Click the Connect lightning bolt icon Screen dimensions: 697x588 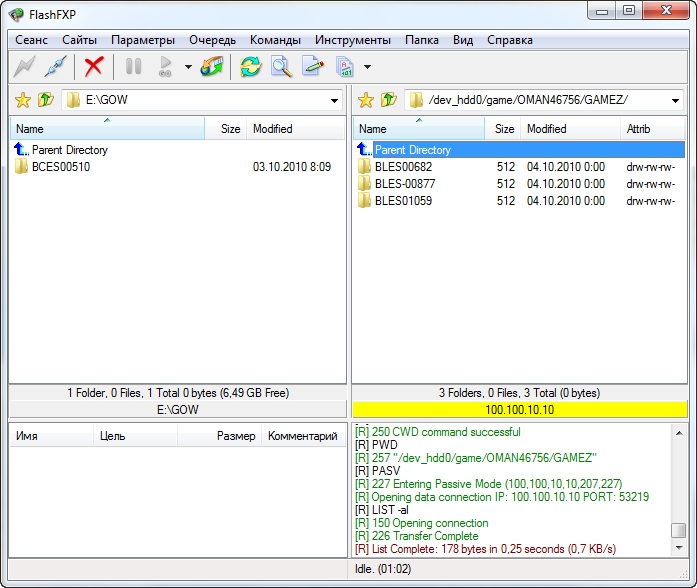click(24, 67)
